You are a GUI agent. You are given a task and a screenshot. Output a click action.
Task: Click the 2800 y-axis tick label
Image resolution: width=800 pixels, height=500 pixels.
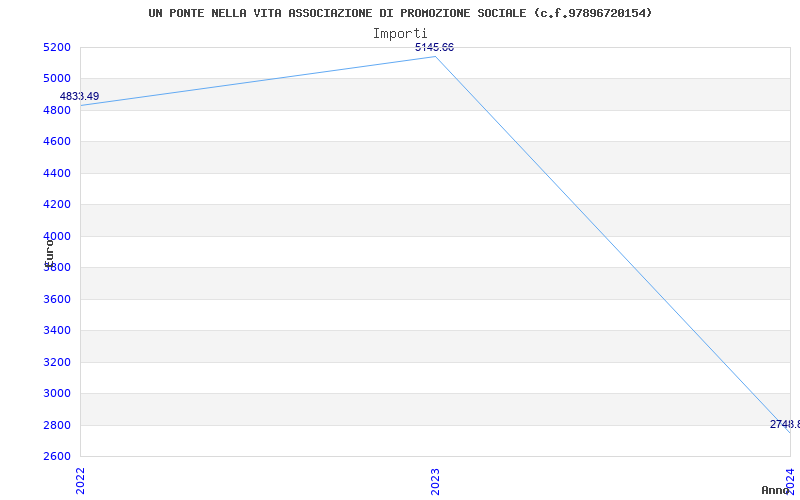click(x=57, y=425)
